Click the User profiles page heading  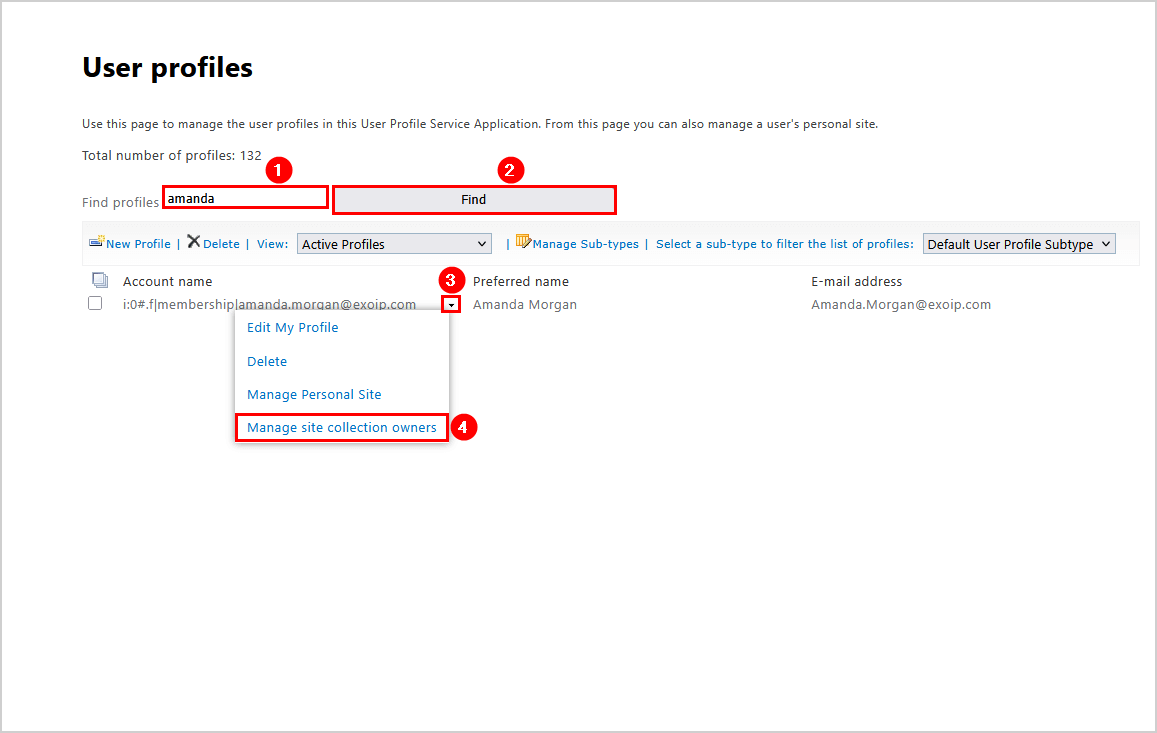click(167, 68)
